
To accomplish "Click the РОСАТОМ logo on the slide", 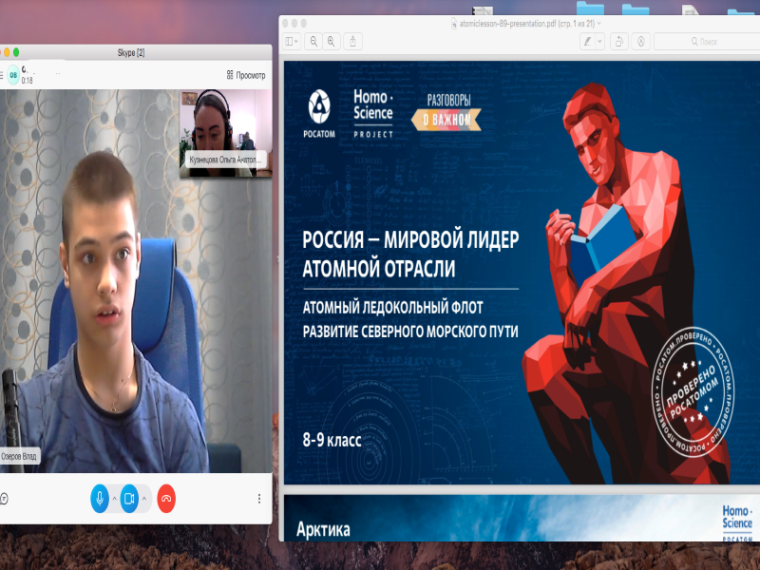I will click(x=319, y=113).
